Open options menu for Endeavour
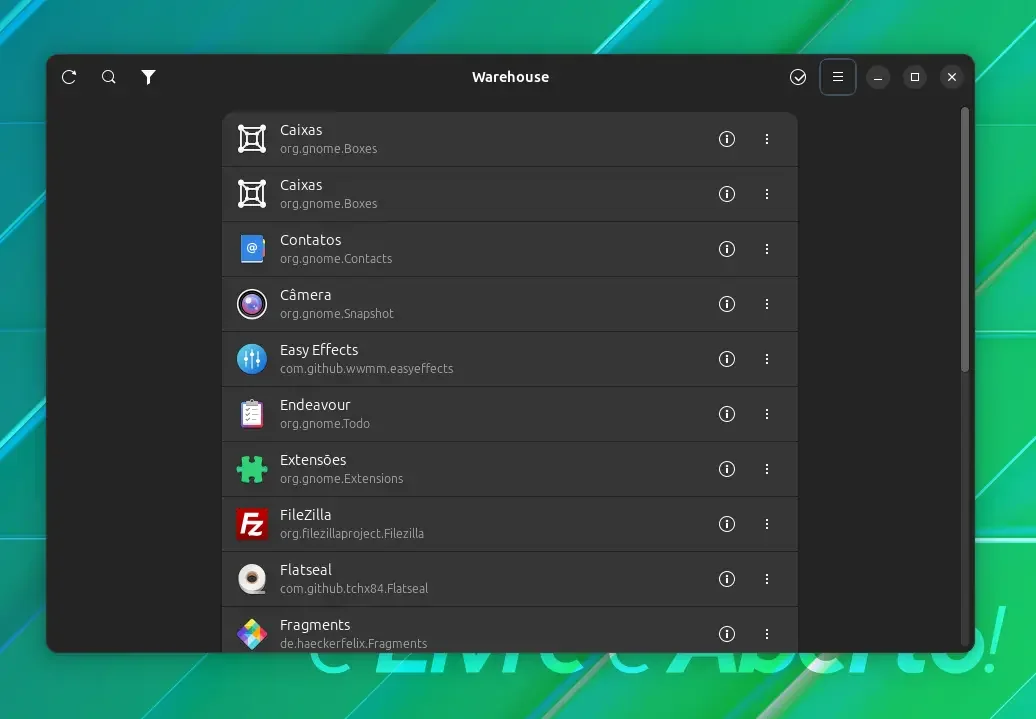The image size is (1036, 719). coord(766,414)
